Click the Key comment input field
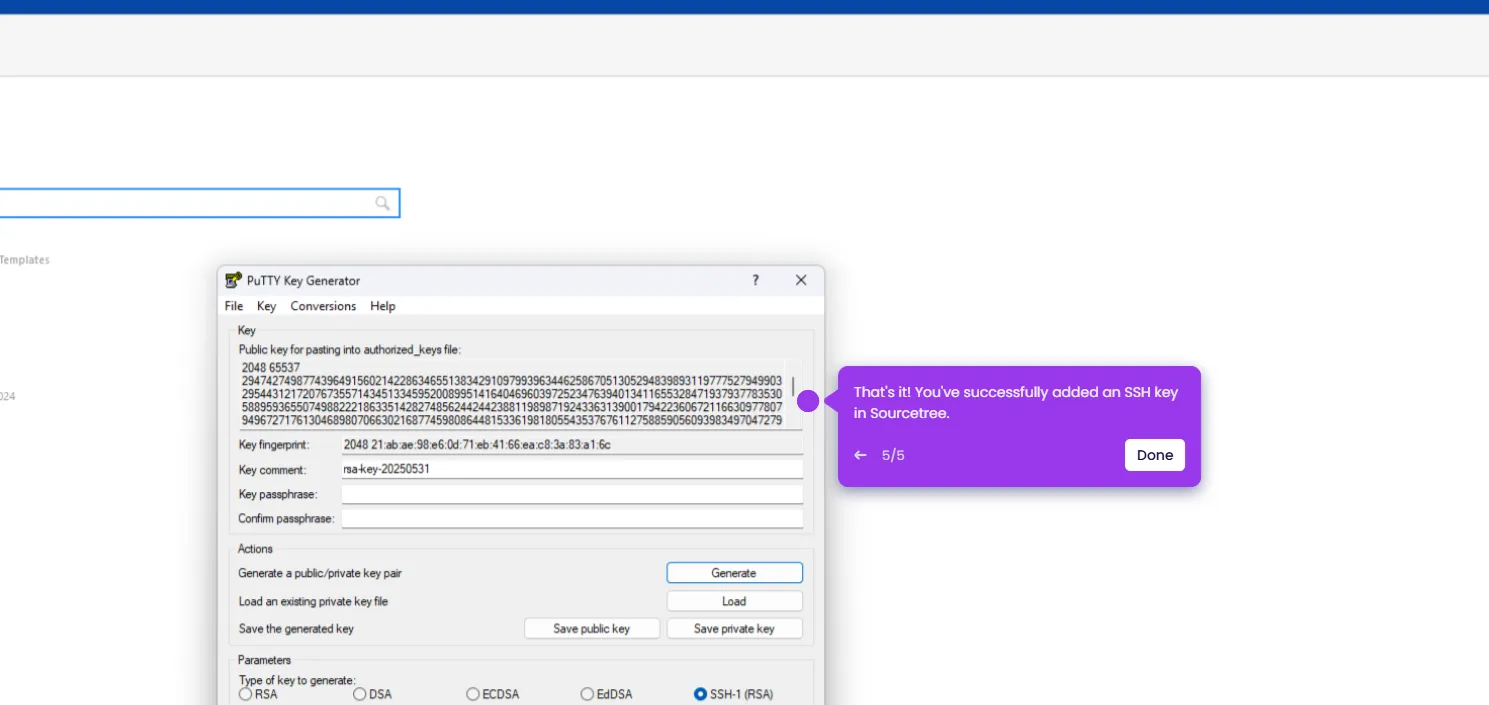Screen dimensions: 1489x705 572,469
